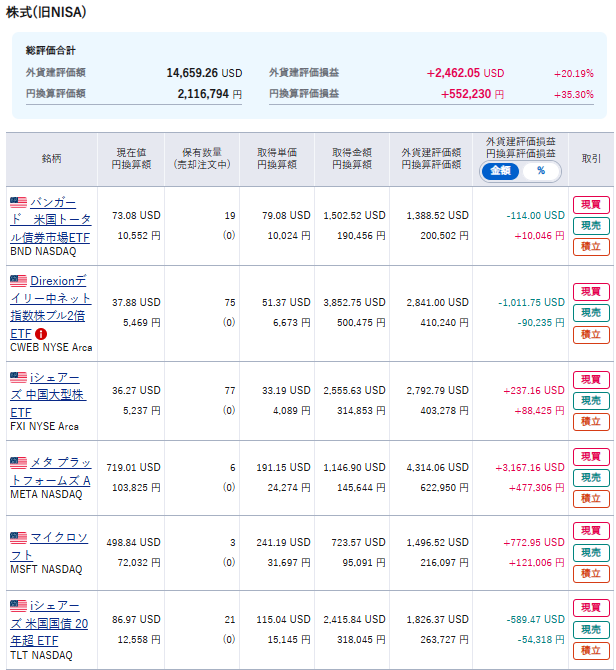Click META's gain +3,167.16 USD
The height and width of the screenshot is (670, 616).
530,467
